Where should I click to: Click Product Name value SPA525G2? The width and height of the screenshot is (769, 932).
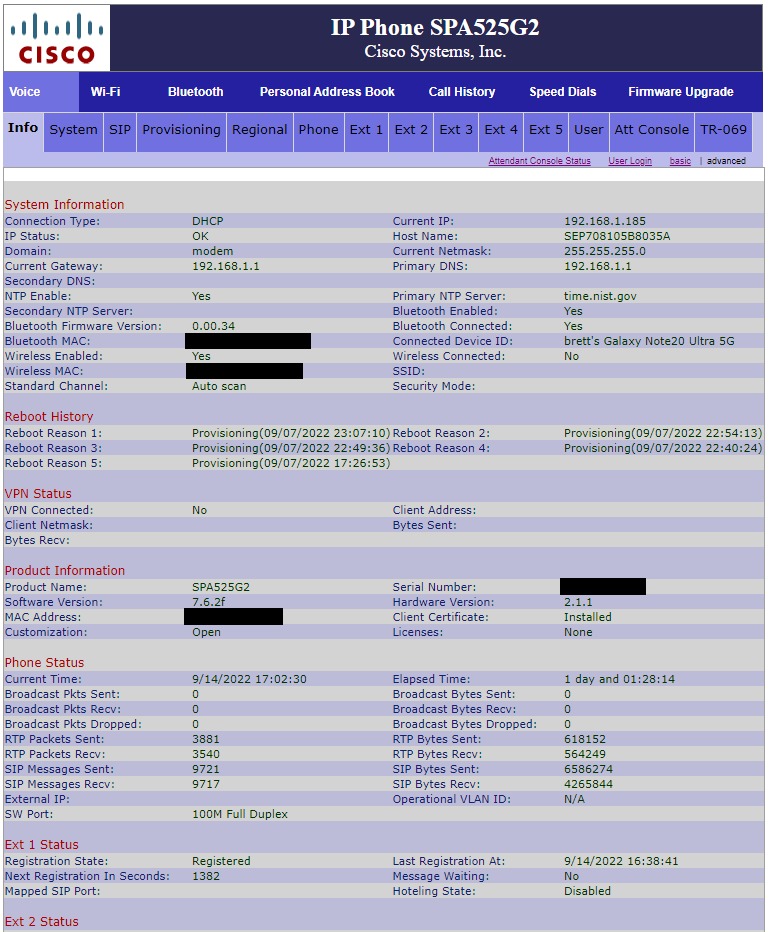(x=220, y=587)
